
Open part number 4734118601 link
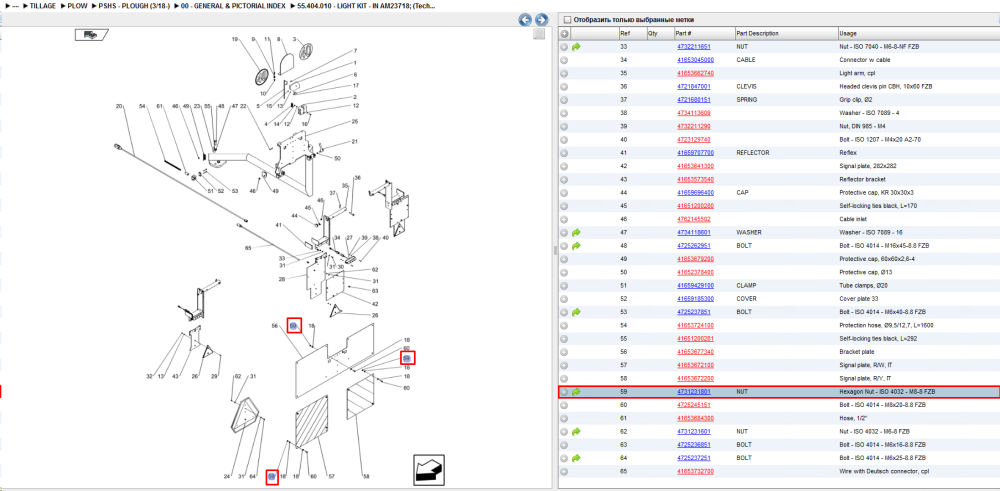click(x=693, y=232)
